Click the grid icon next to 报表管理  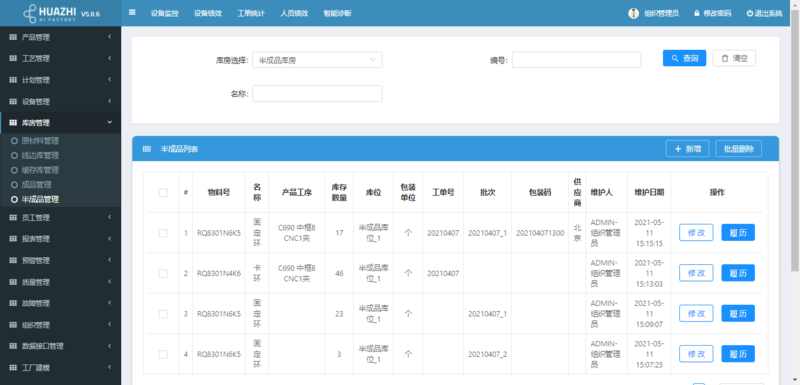(13, 239)
